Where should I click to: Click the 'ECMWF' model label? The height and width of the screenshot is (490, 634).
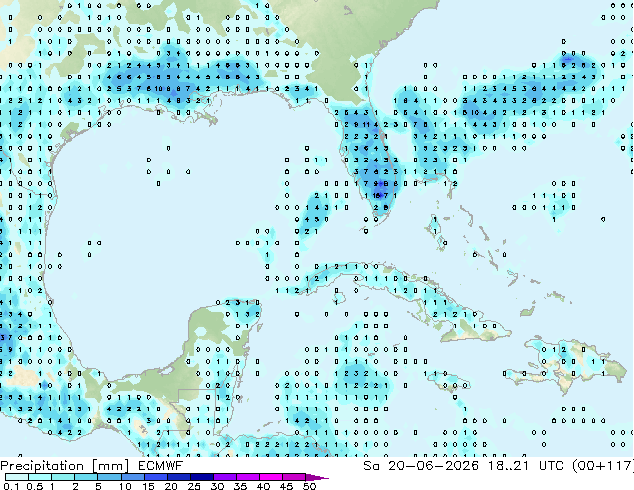pyautogui.click(x=161, y=466)
